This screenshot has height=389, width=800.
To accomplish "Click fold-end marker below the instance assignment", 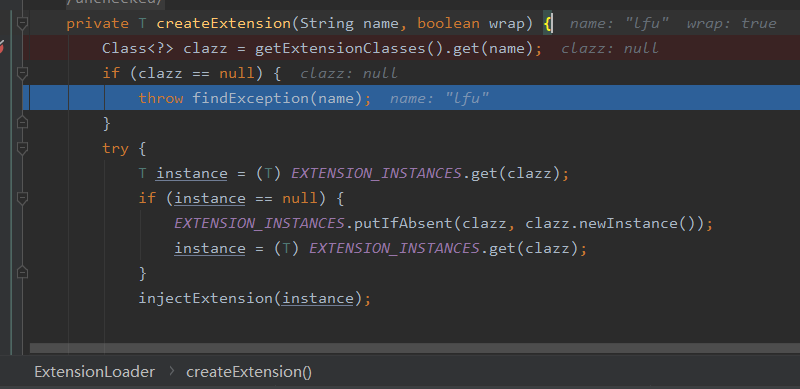I will [22, 273].
